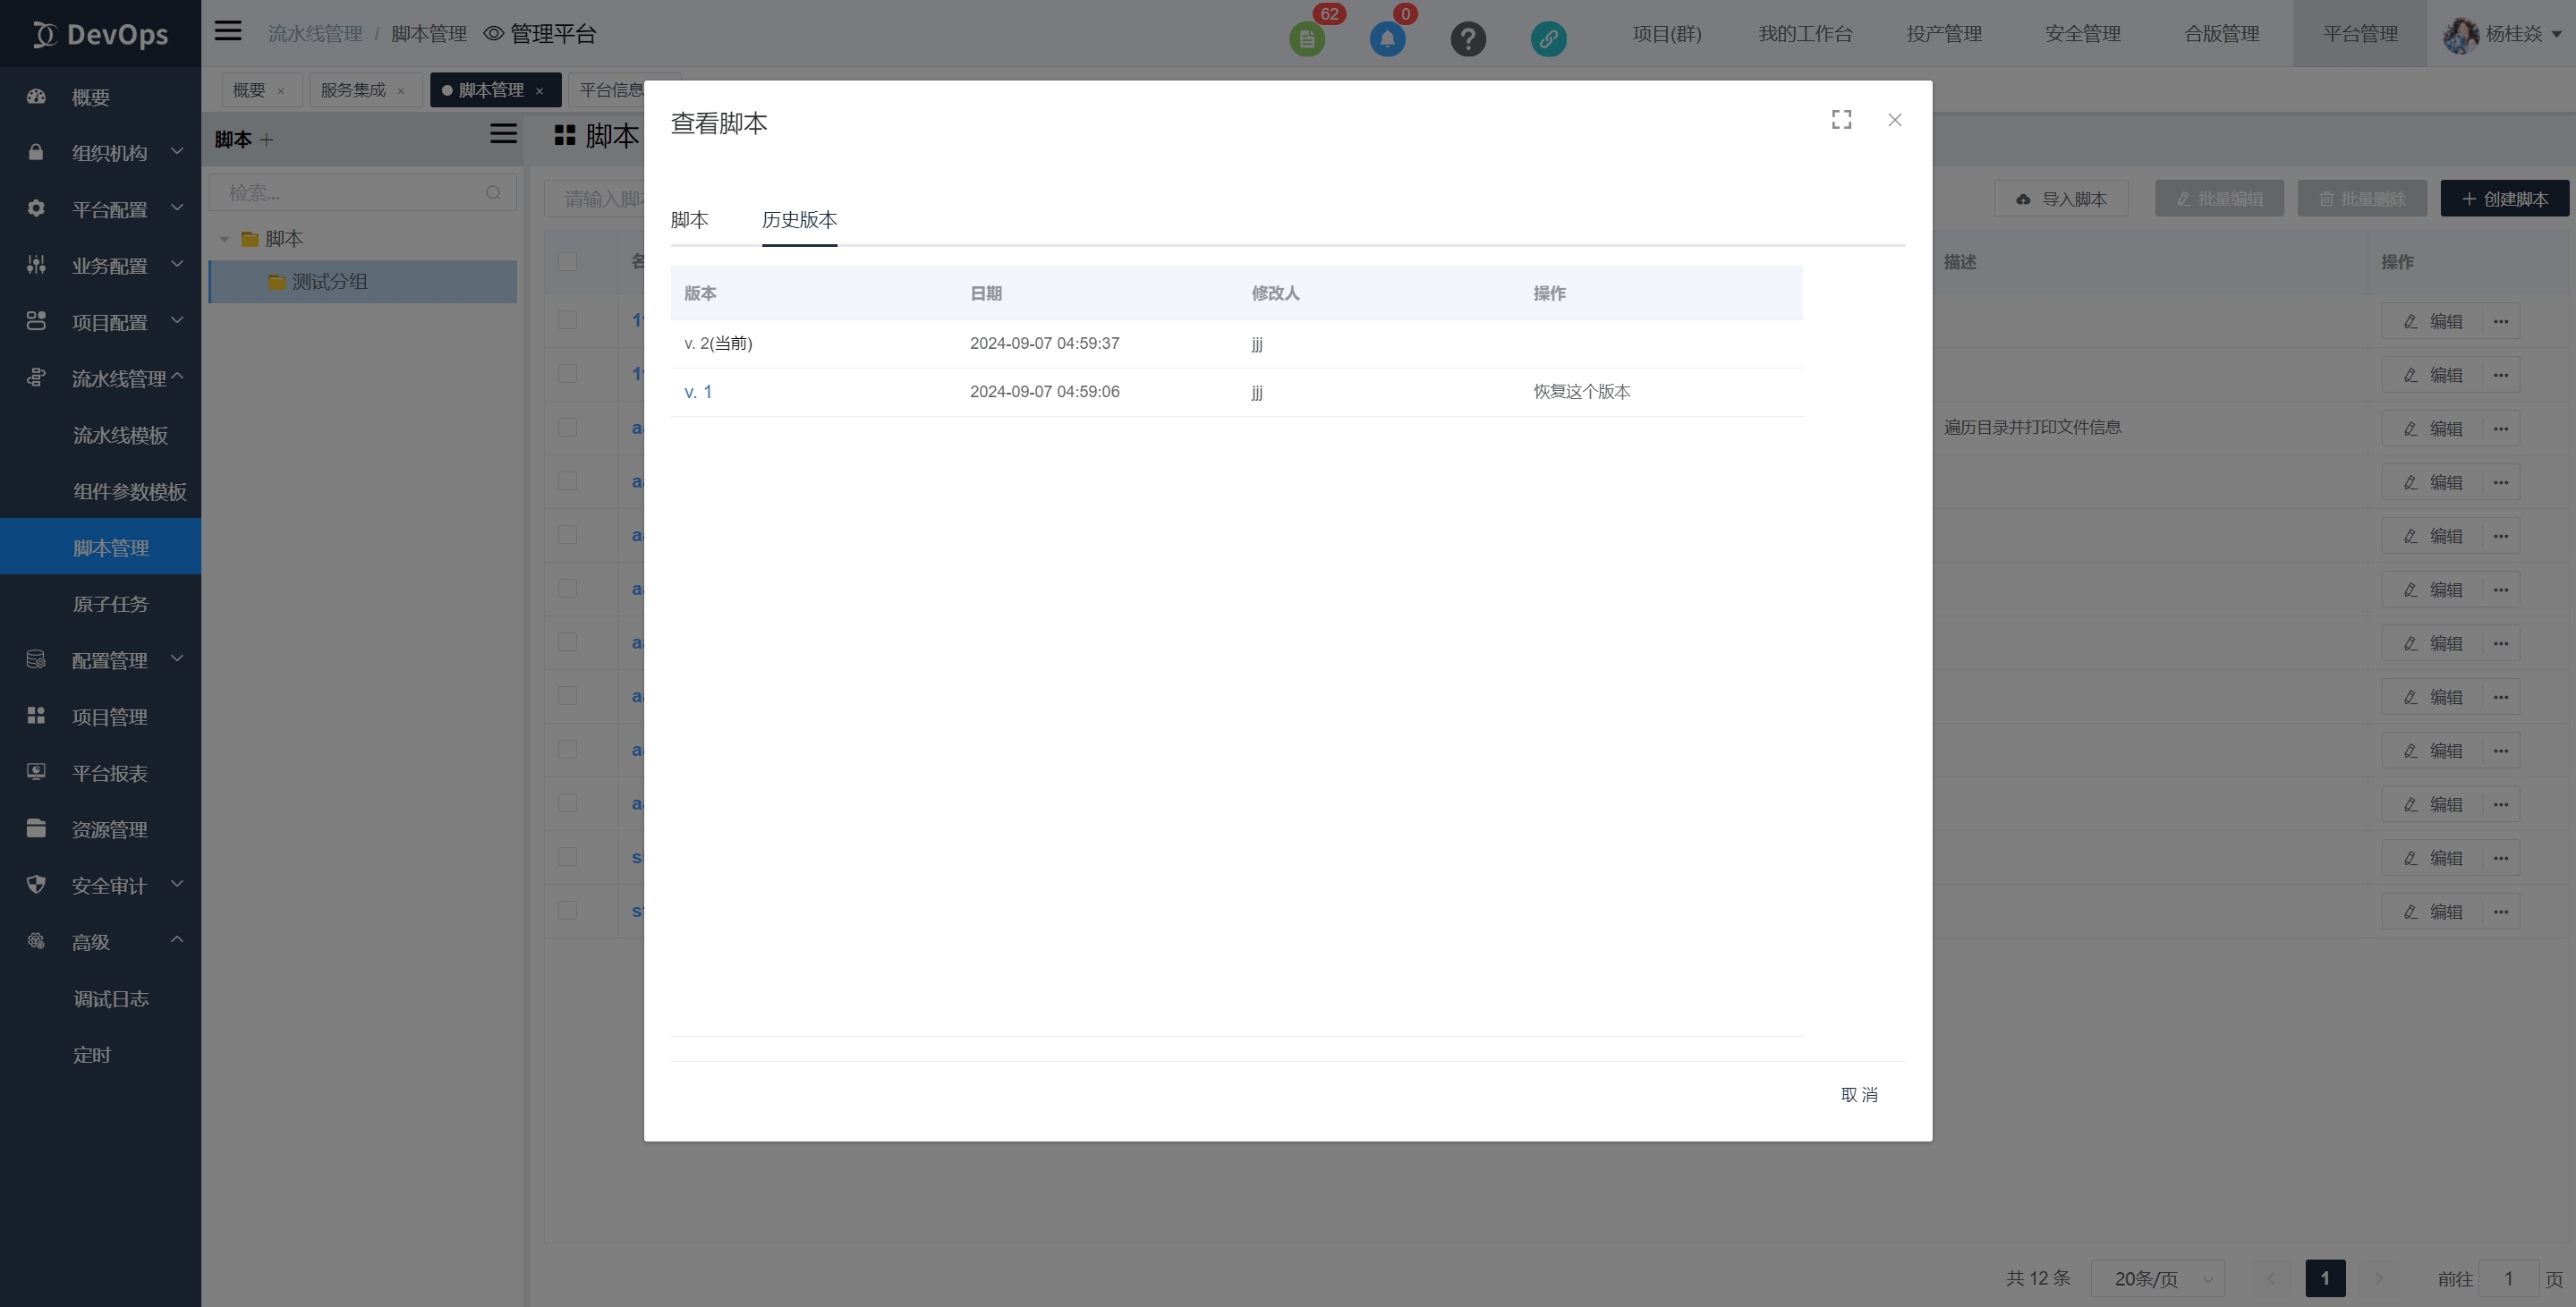Toggle the hamburger menu beside DevOps logo
2576x1307 pixels.
[x=228, y=31]
